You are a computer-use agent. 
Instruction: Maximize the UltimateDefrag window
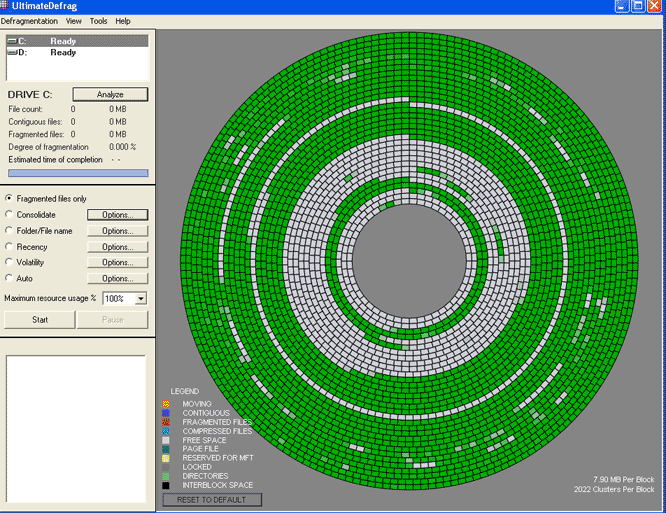click(638, 6)
